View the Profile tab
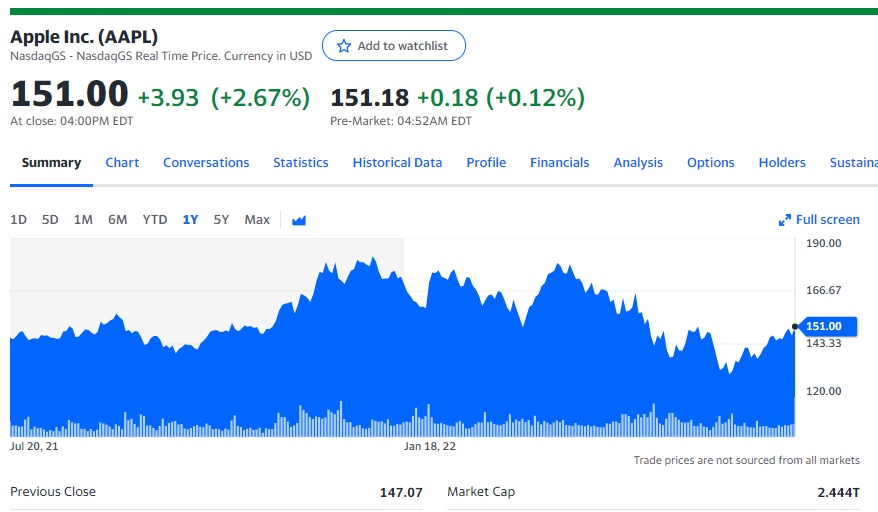The width and height of the screenshot is (878, 512). 486,162
